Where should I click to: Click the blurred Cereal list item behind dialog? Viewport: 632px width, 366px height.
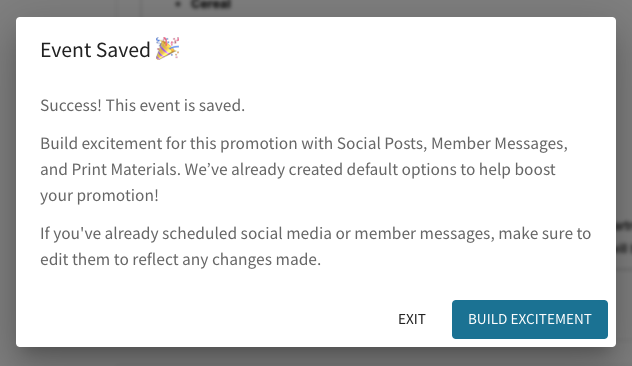pyautogui.click(x=210, y=4)
